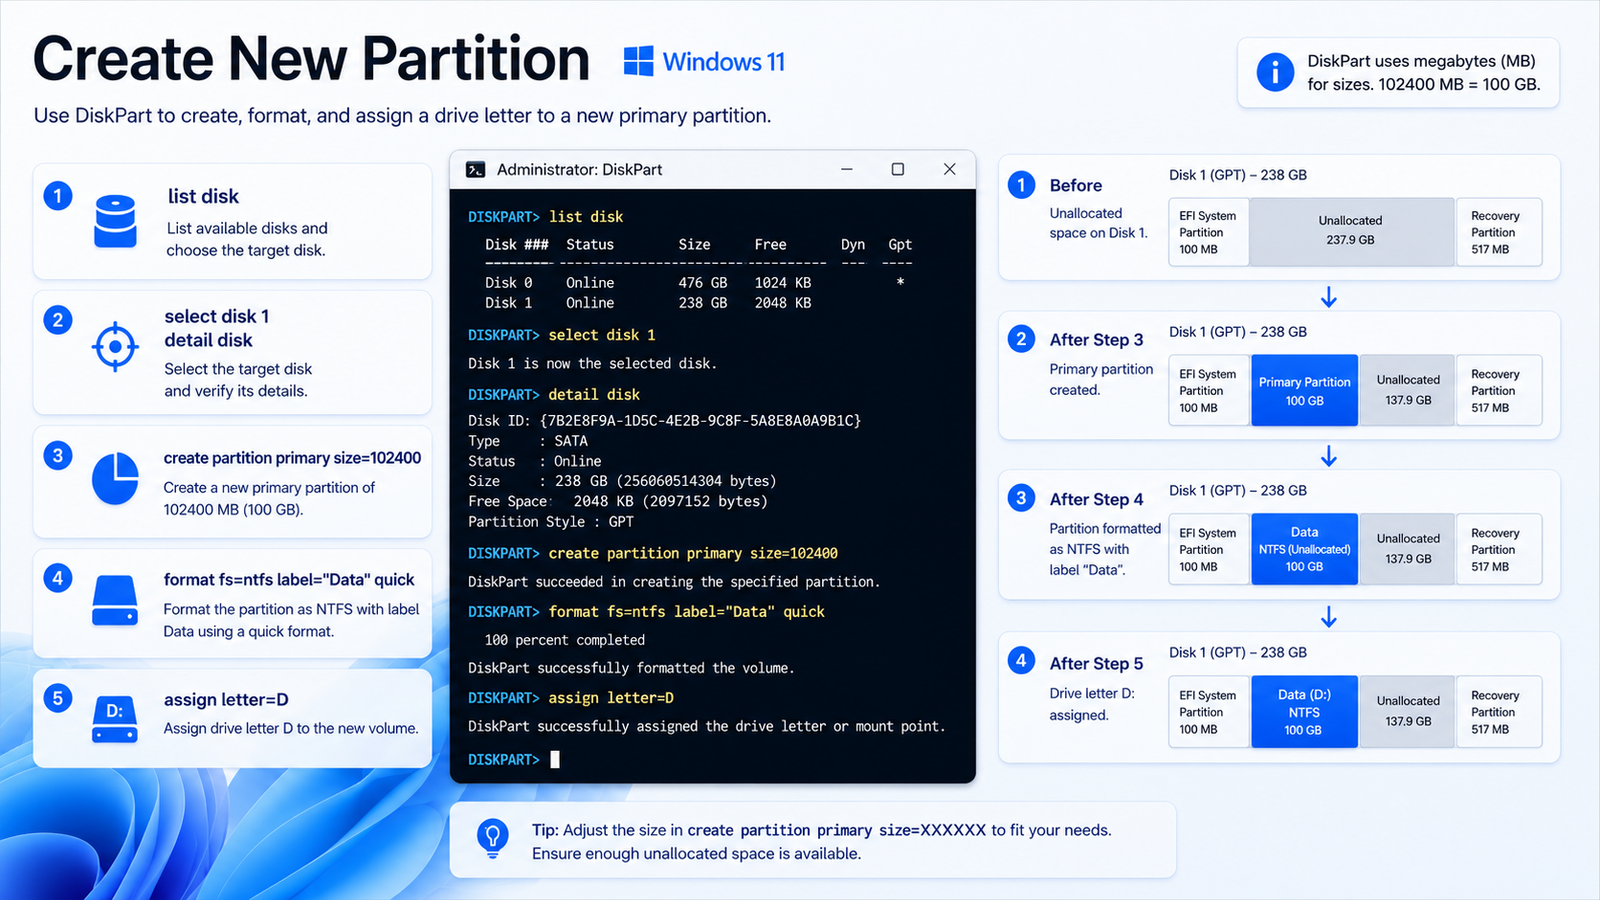Click the 'After Step 4' heading
Image resolution: width=1600 pixels, height=900 pixels.
(x=1096, y=499)
